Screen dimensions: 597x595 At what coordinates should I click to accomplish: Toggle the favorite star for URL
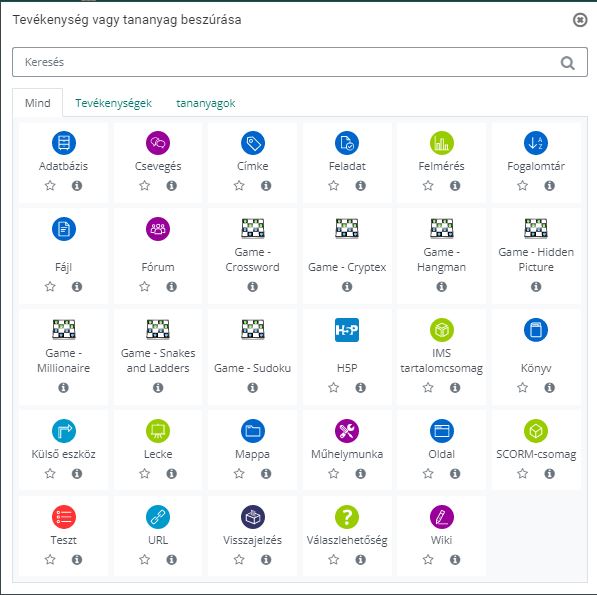coord(145,560)
